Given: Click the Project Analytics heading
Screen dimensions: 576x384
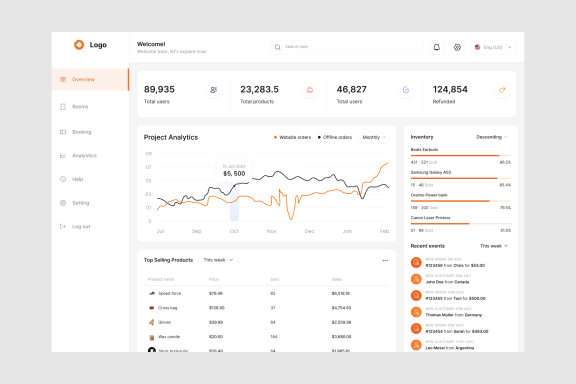Looking at the screenshot, I should coord(171,137).
